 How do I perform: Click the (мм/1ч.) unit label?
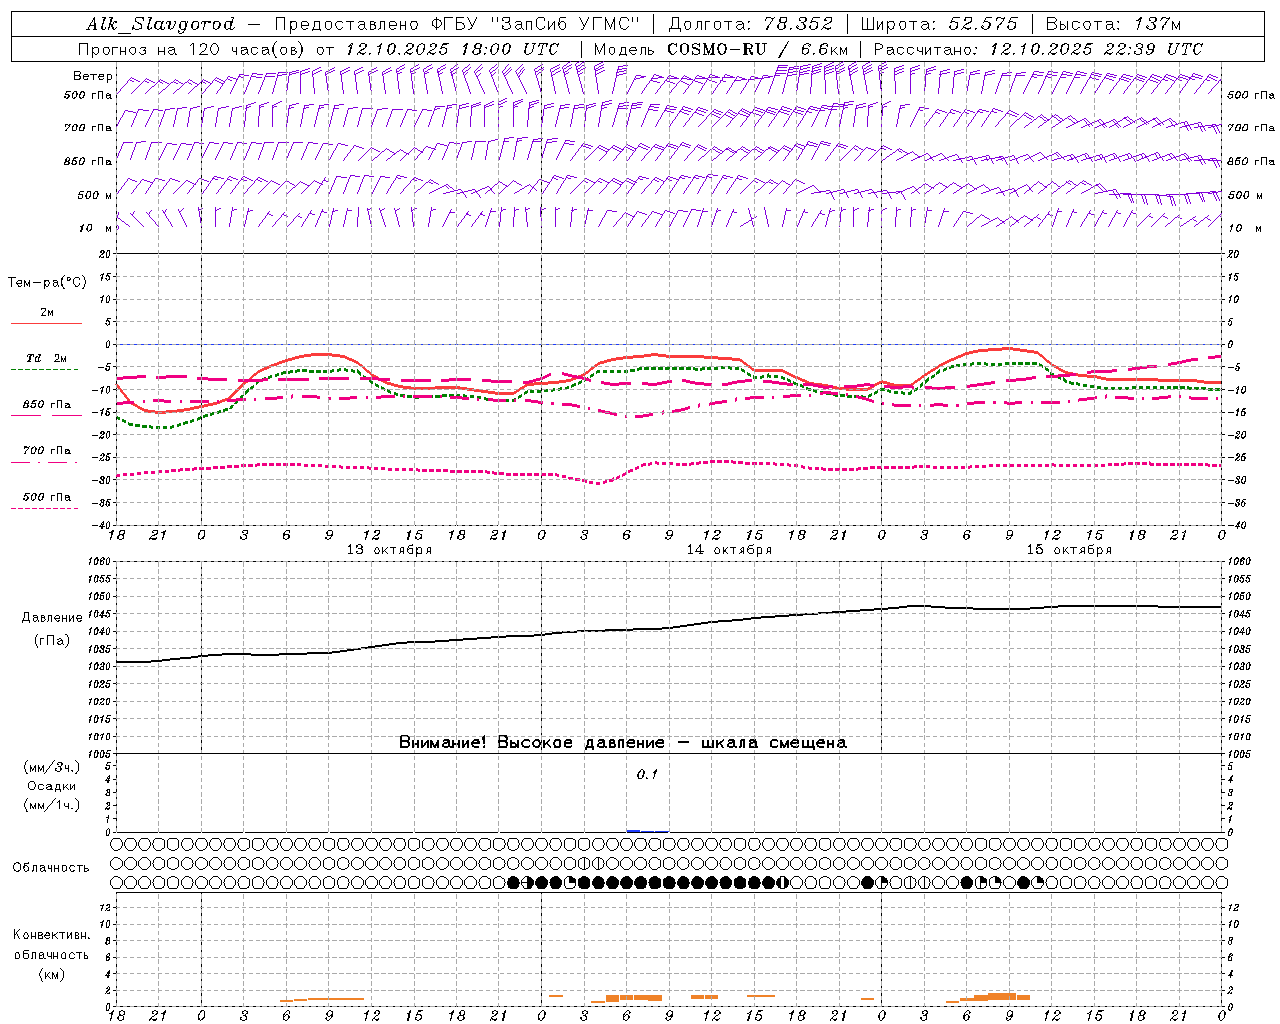click(x=52, y=805)
